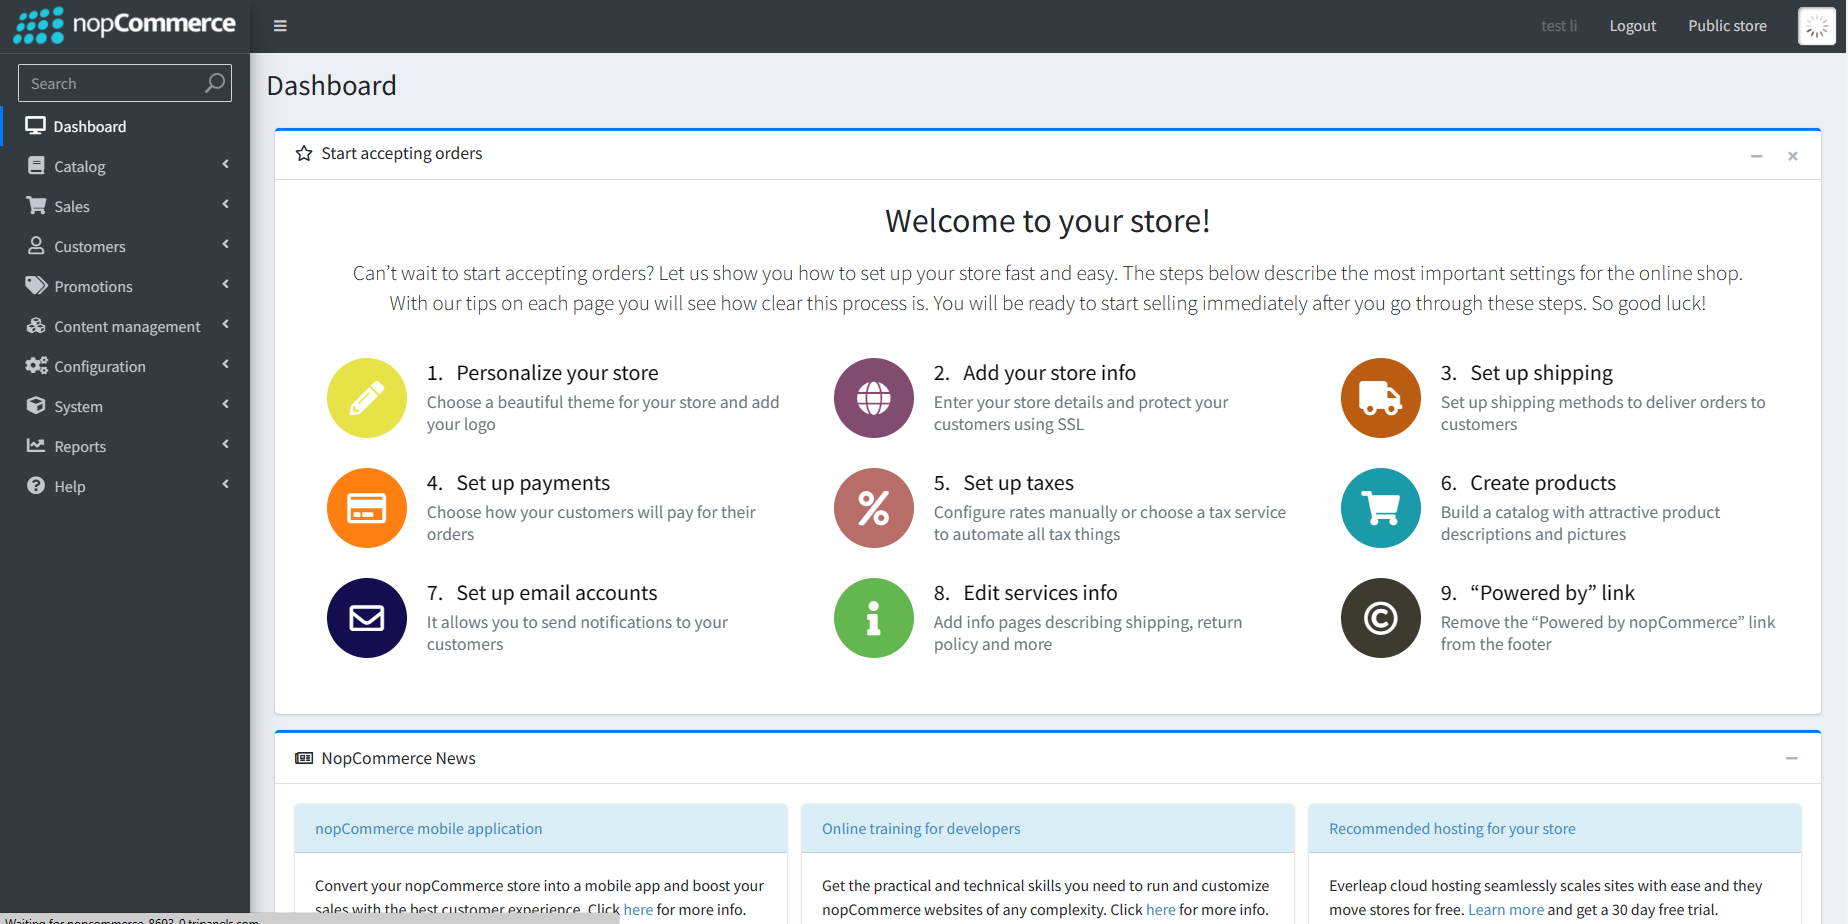
Task: Open the Catalog menu item
Action: click(125, 166)
